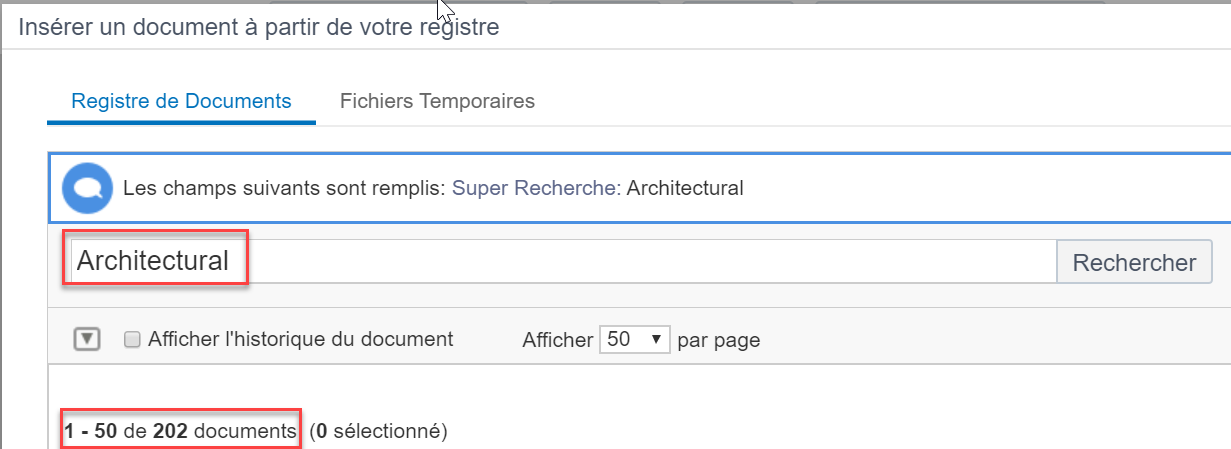Focus the search field containing Architectural
The image size is (1231, 449).
(x=563, y=262)
